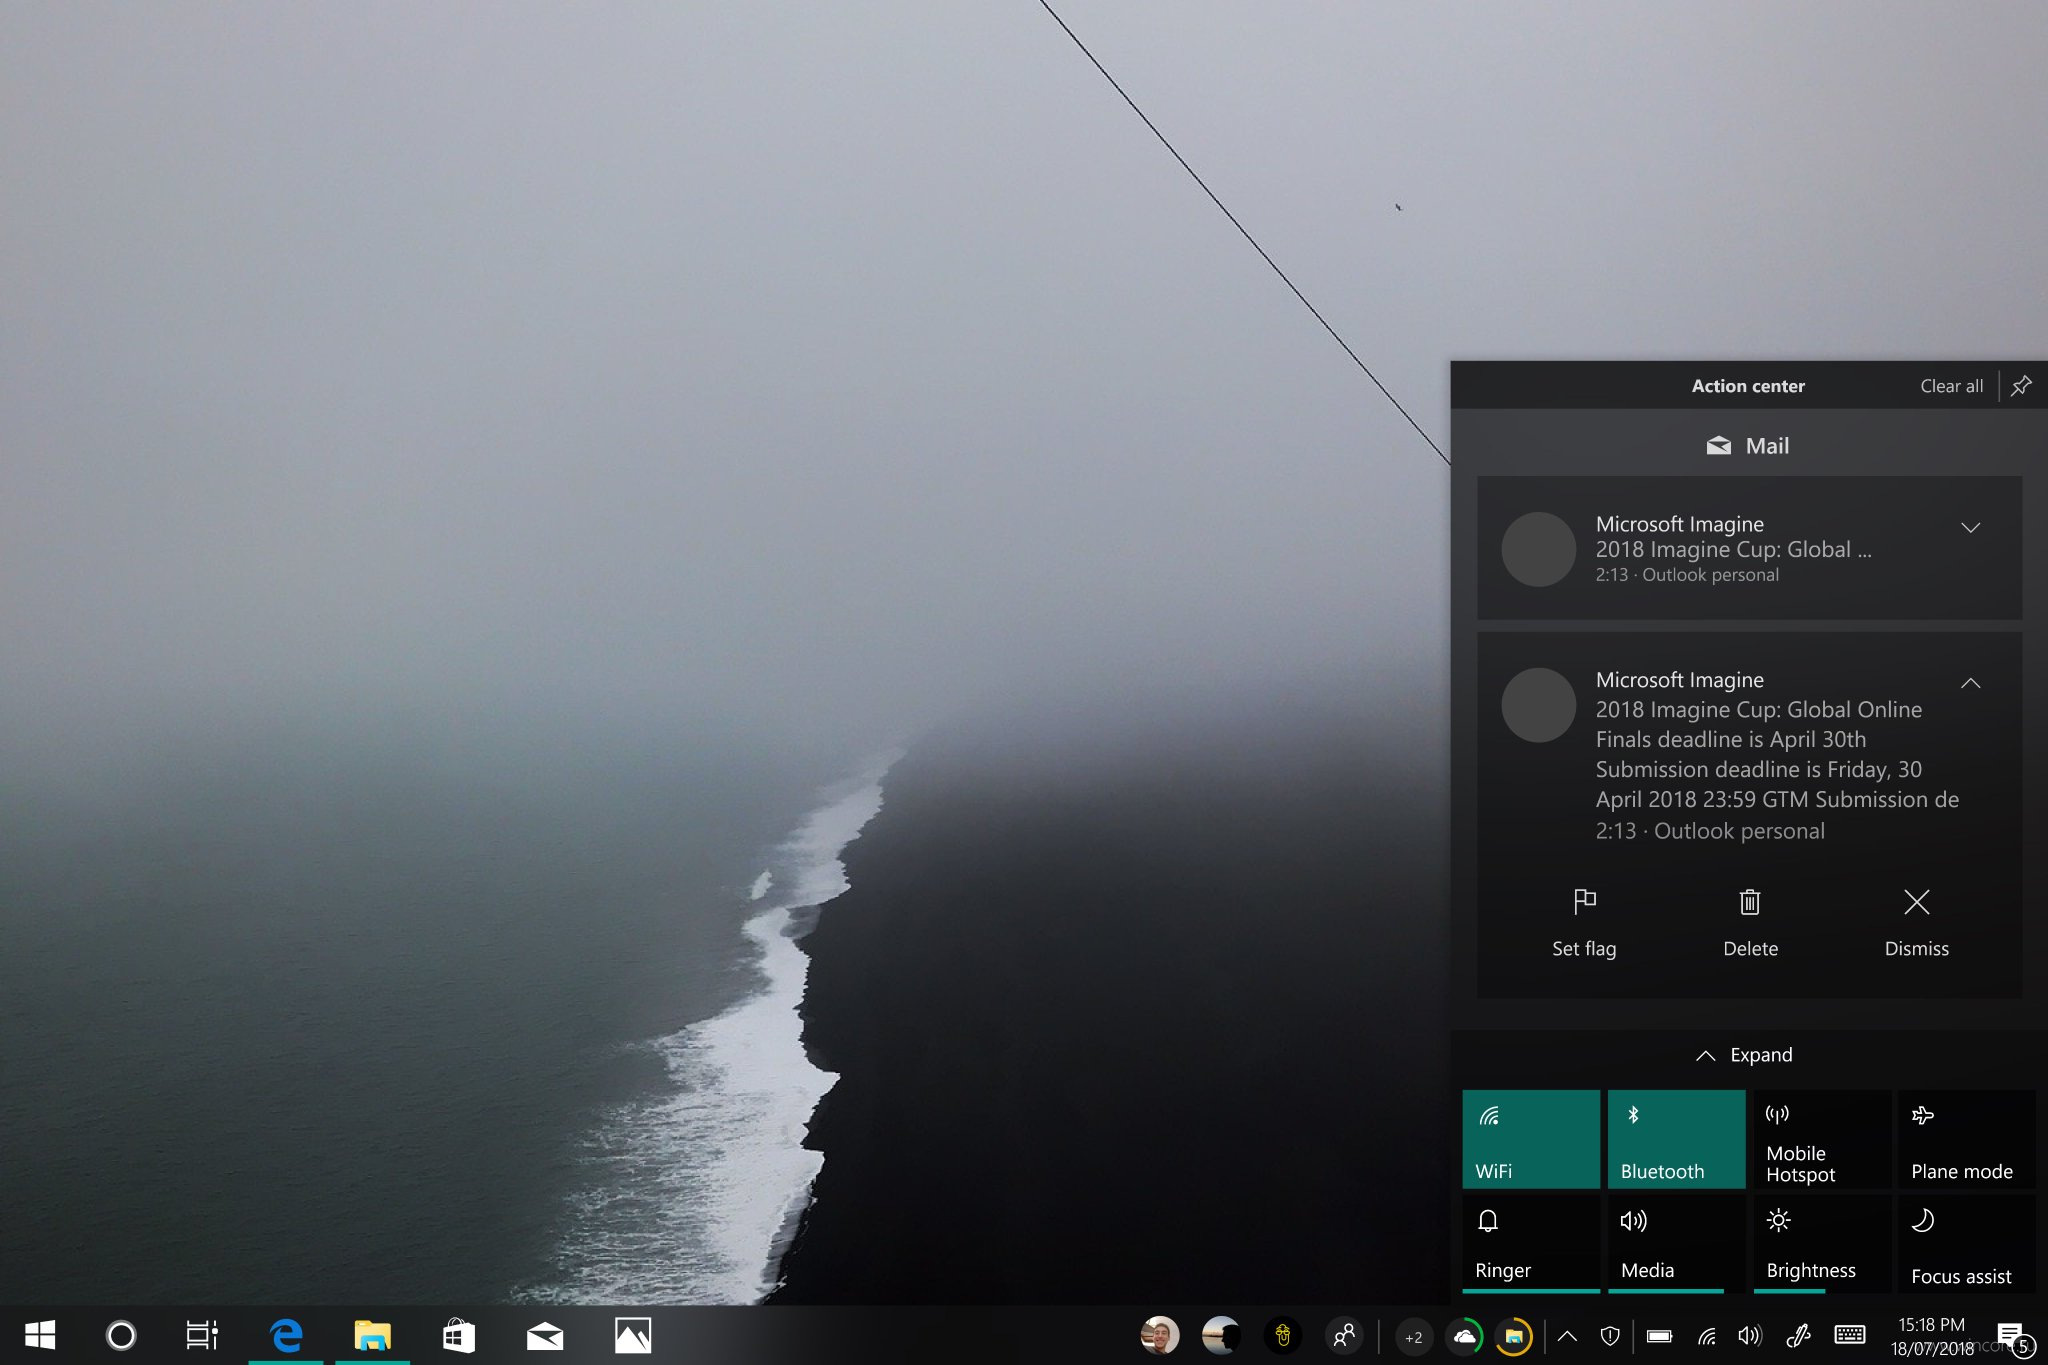Open first Microsoft Imagine email notification
Image resolution: width=2048 pixels, height=1365 pixels.
pos(1749,548)
